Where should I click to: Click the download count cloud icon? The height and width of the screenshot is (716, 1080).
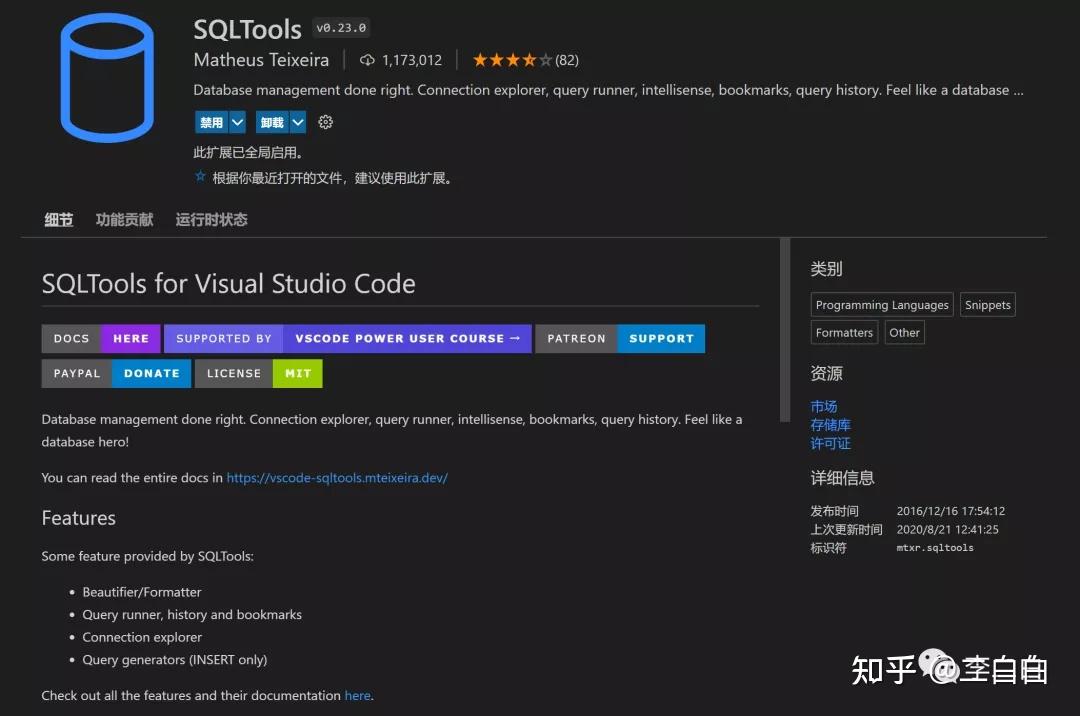[x=369, y=60]
